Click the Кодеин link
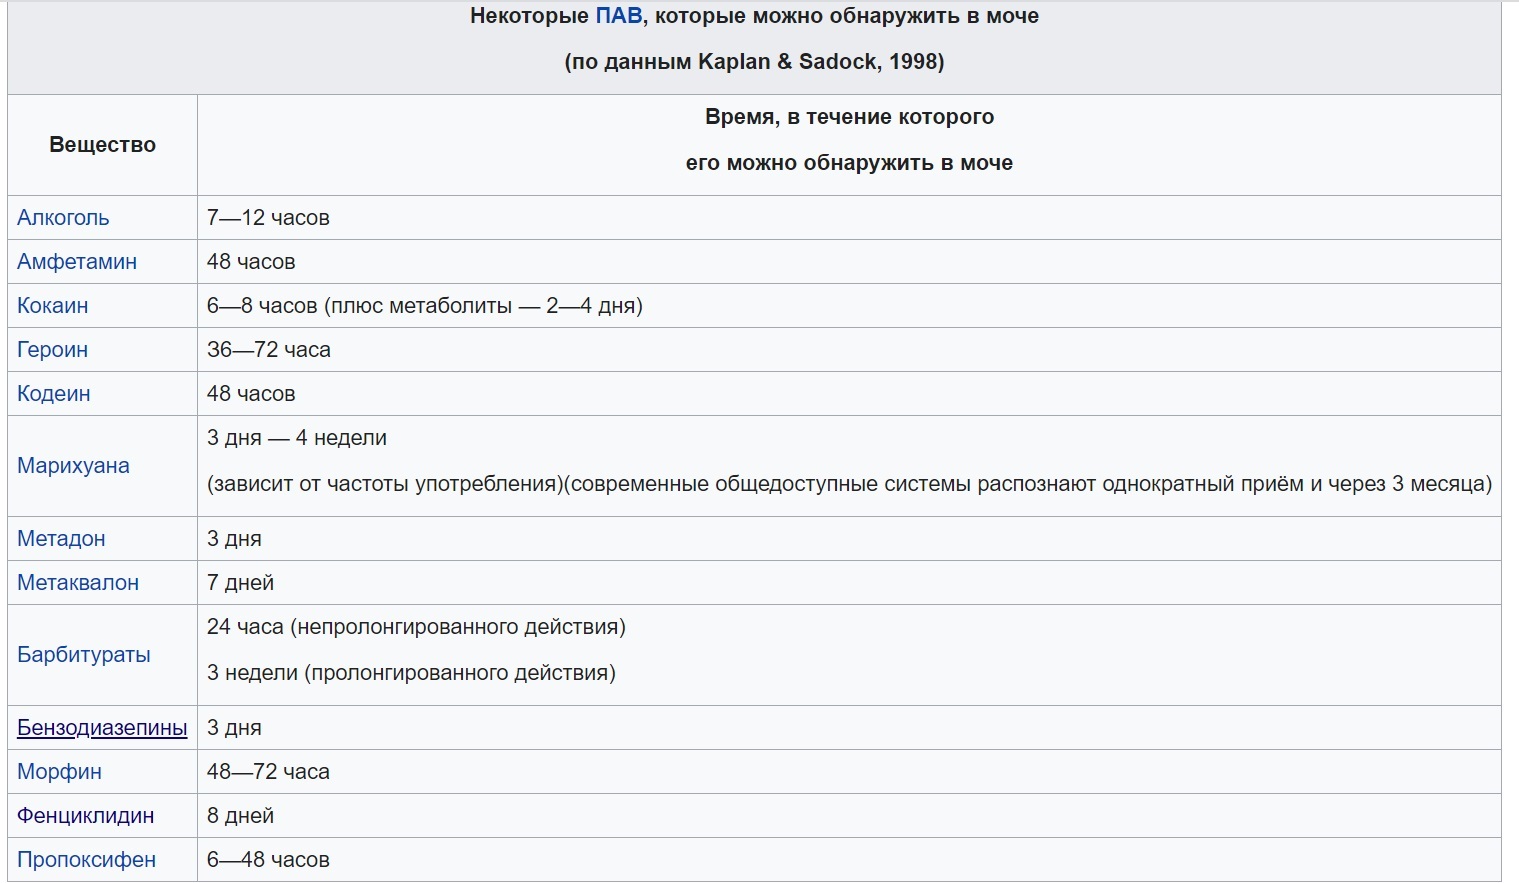The width and height of the screenshot is (1519, 883). (54, 394)
